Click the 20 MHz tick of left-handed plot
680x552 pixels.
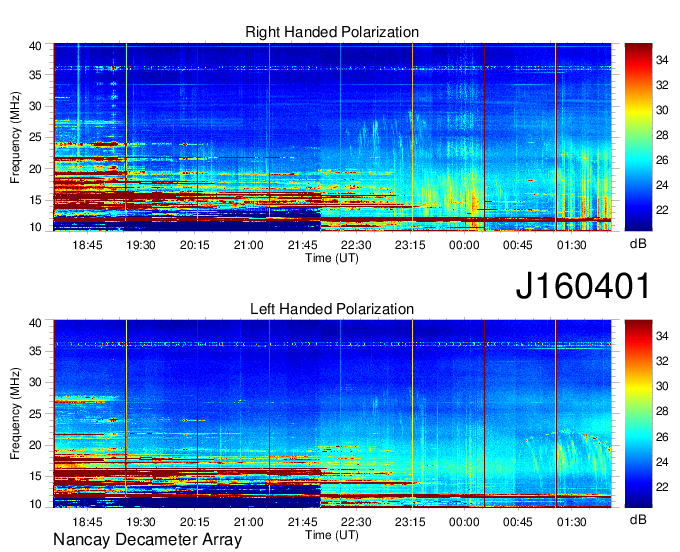coord(35,445)
